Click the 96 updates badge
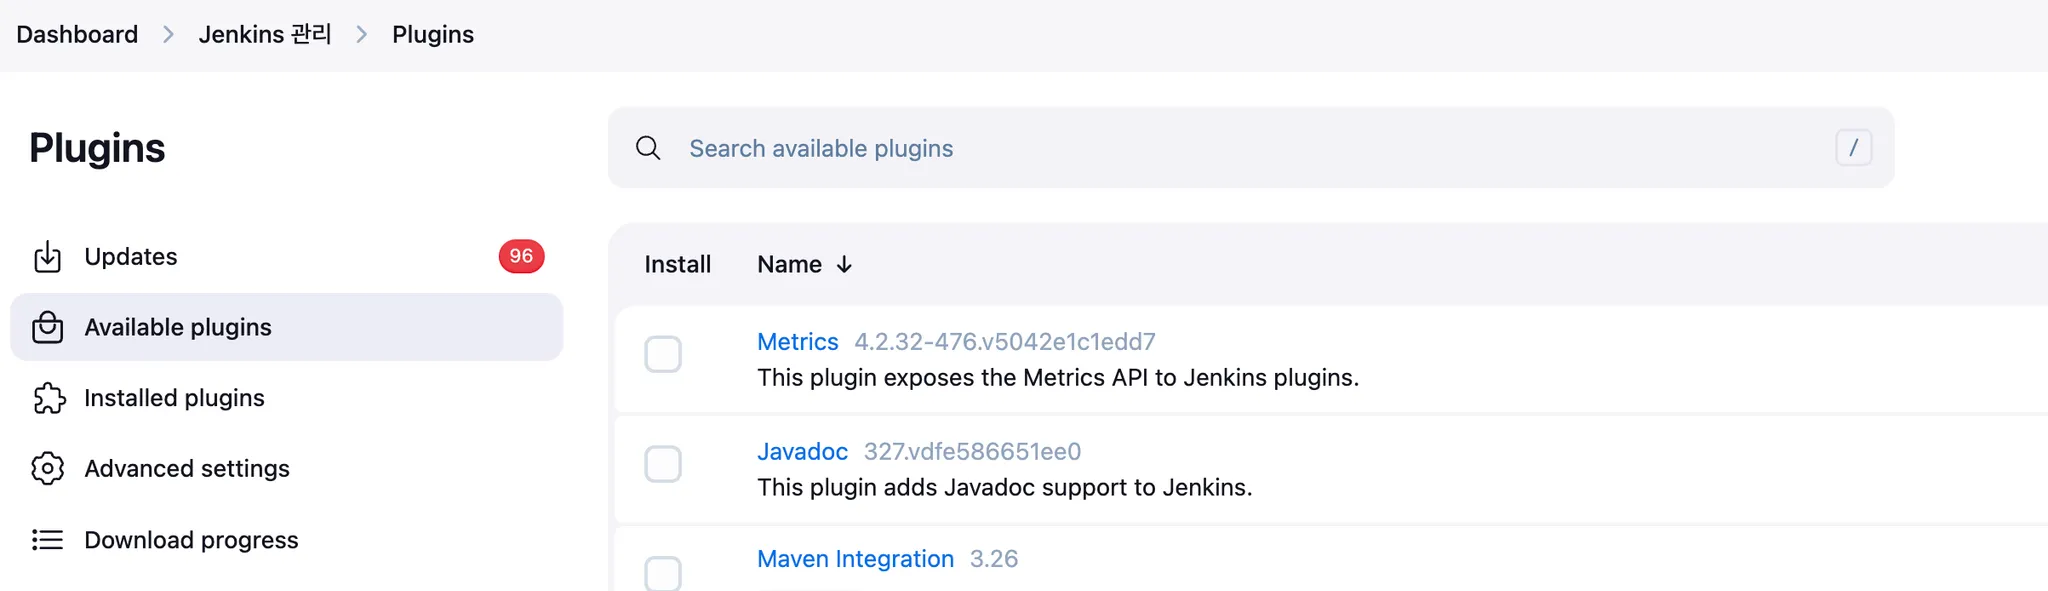This screenshot has height=591, width=2048. [x=521, y=256]
